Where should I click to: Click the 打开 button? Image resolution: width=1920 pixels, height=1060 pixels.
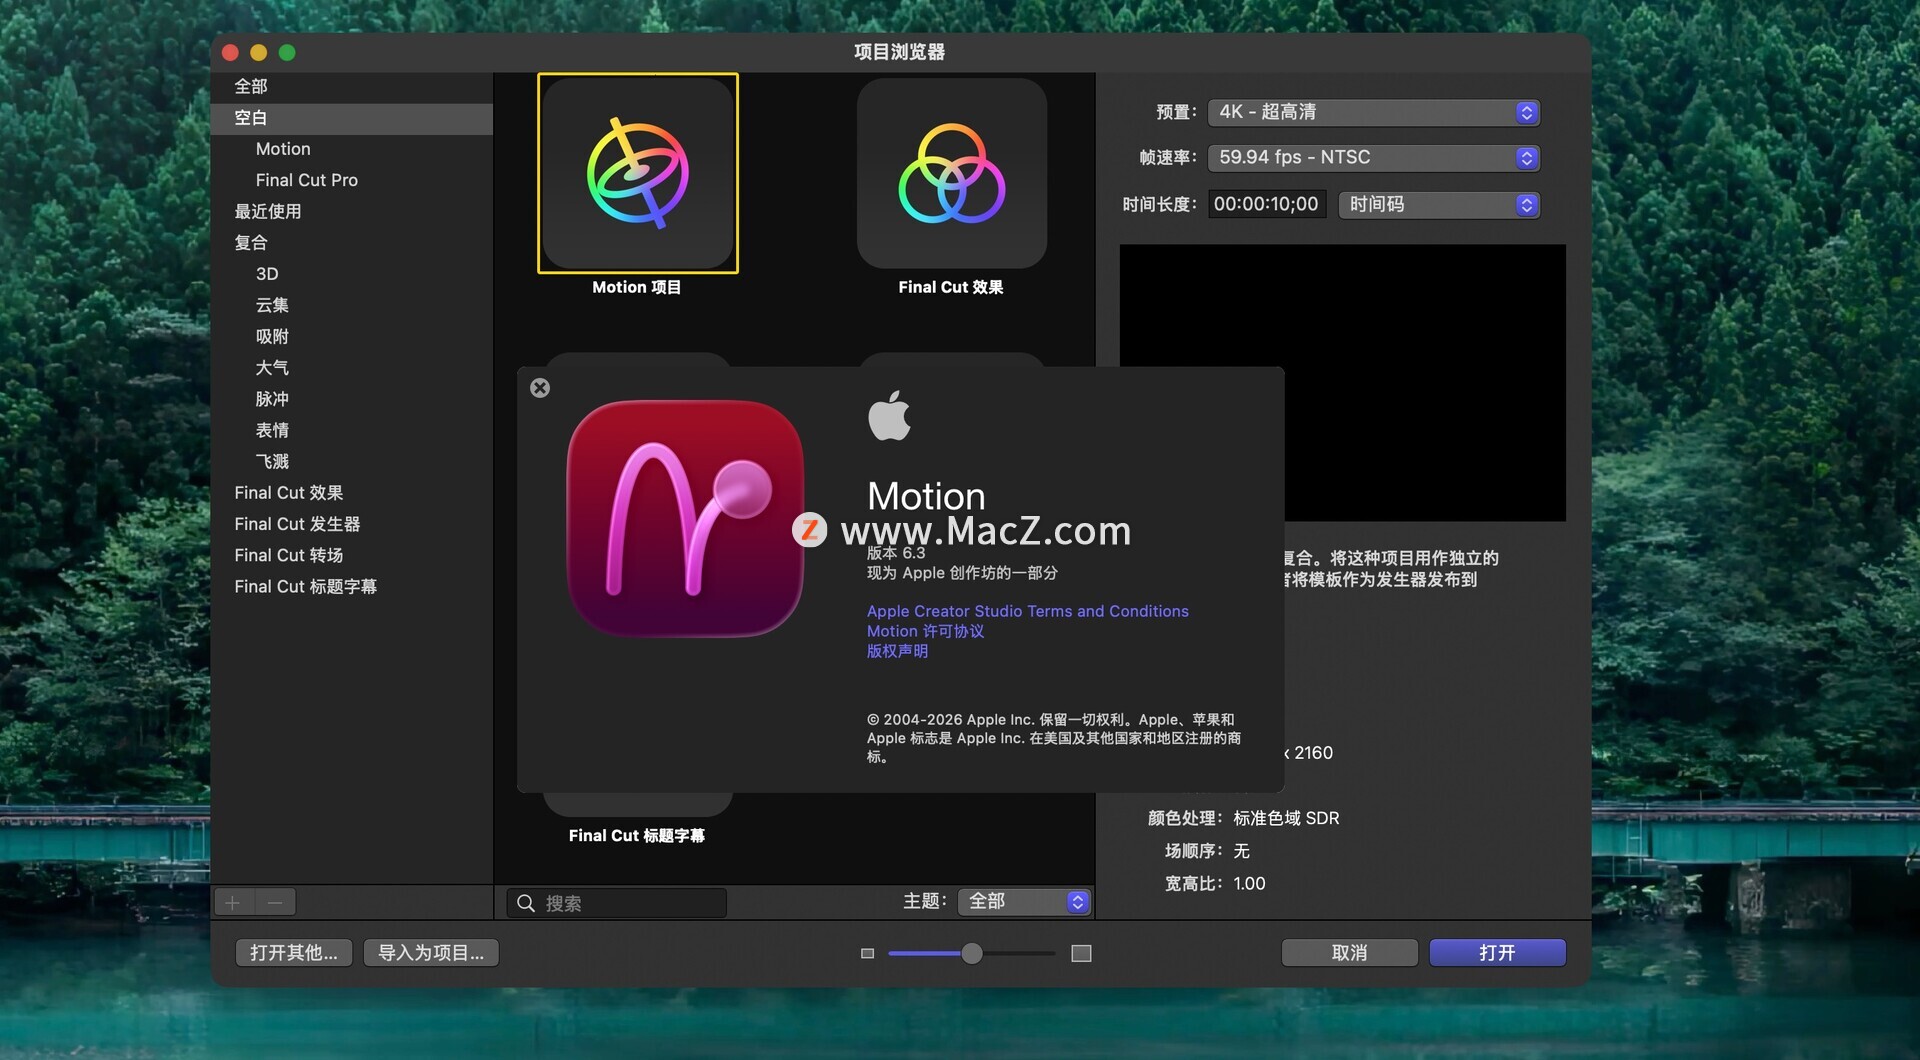coord(1497,953)
